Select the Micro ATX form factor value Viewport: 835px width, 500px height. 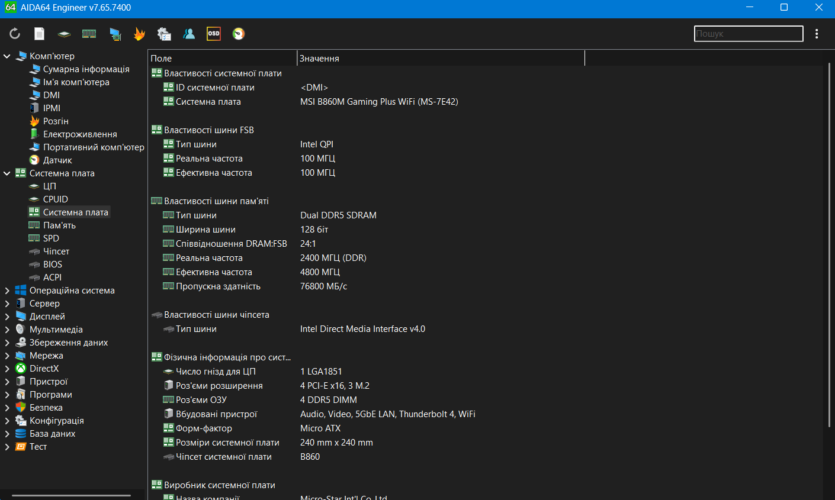[320, 429]
